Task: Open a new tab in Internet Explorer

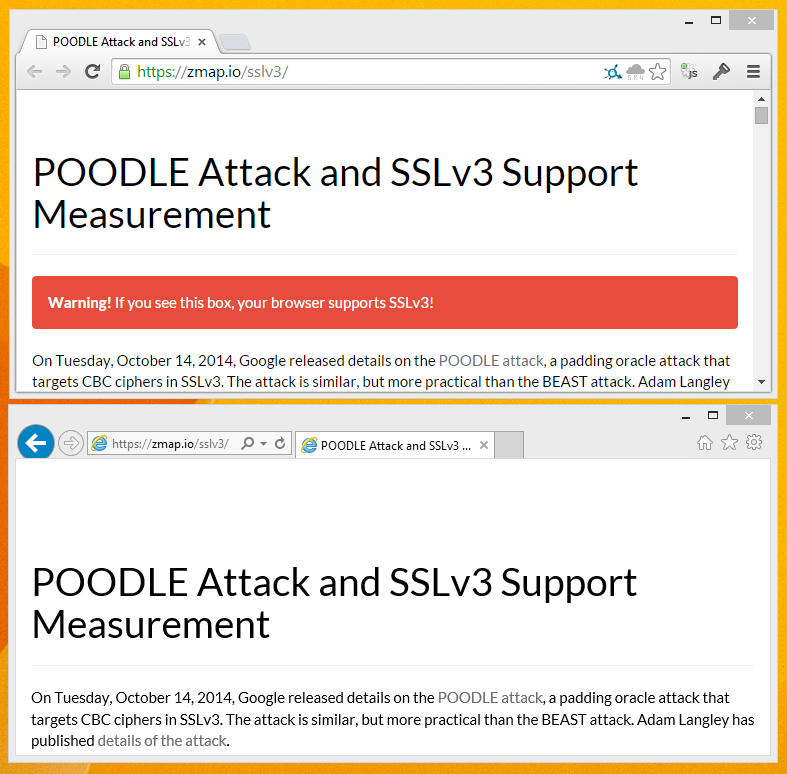Action: 510,445
